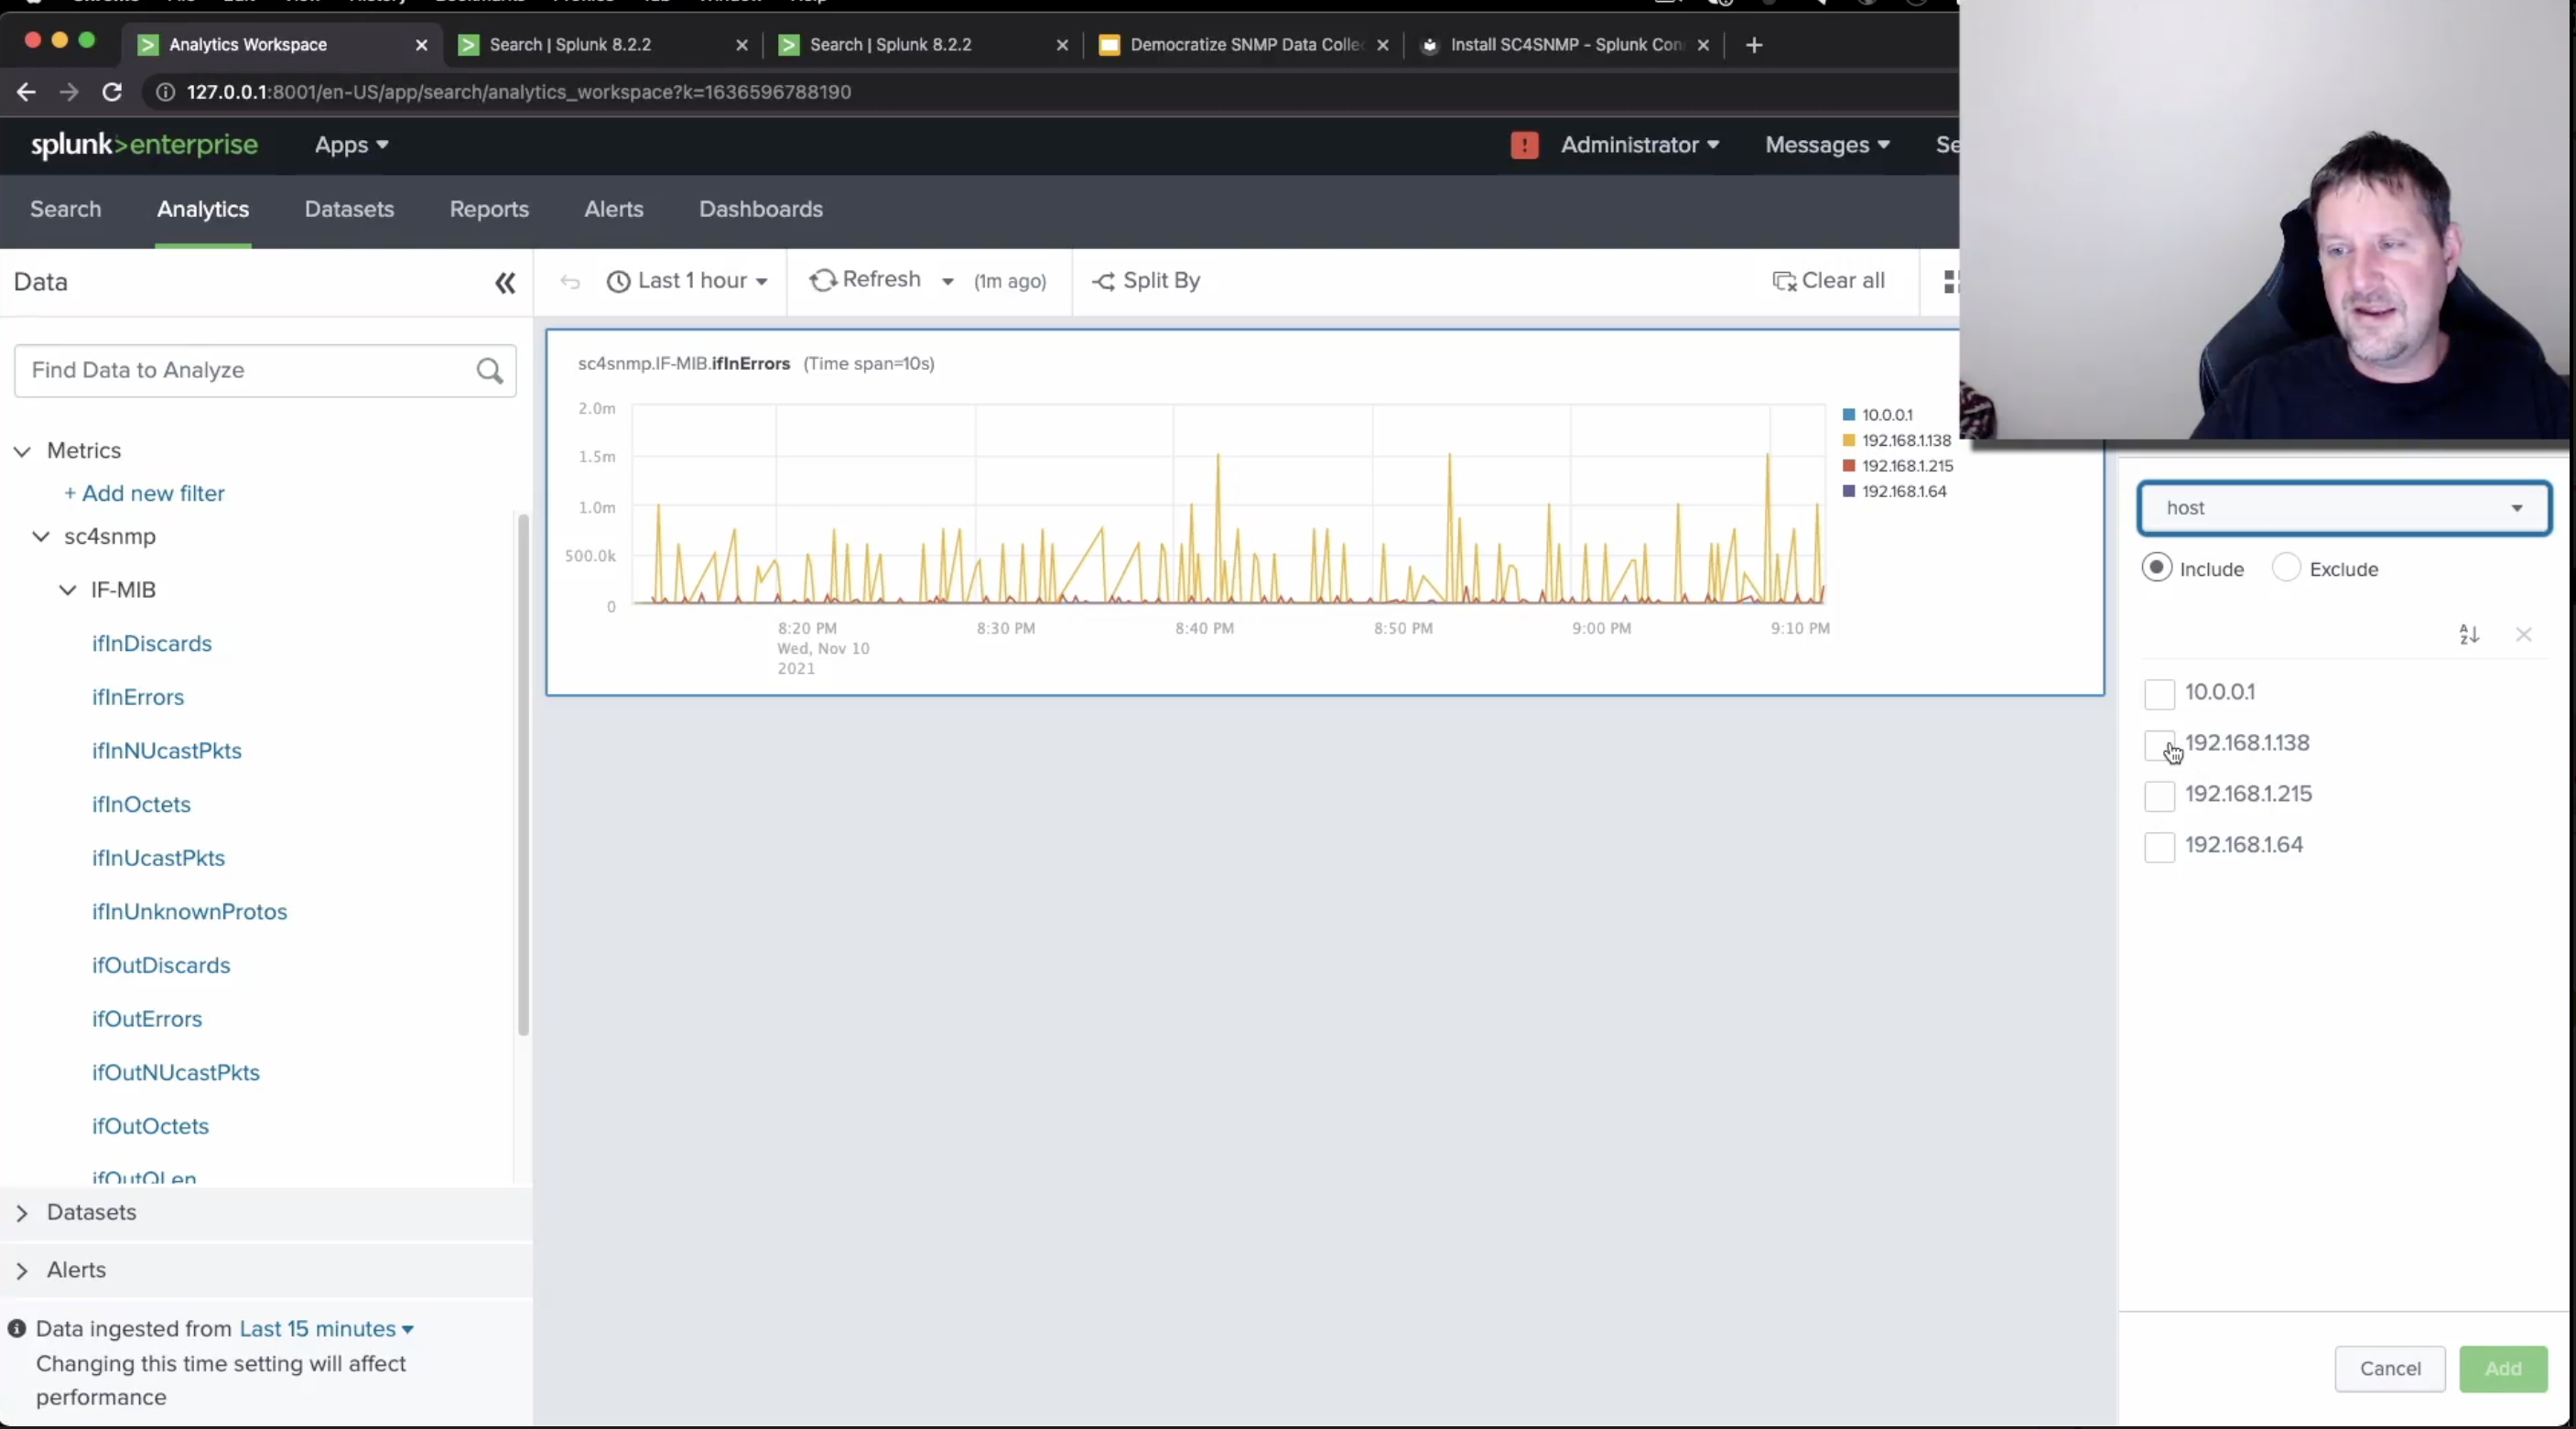Select the Include radio button
This screenshot has height=1429, width=2576.
coord(2157,568)
